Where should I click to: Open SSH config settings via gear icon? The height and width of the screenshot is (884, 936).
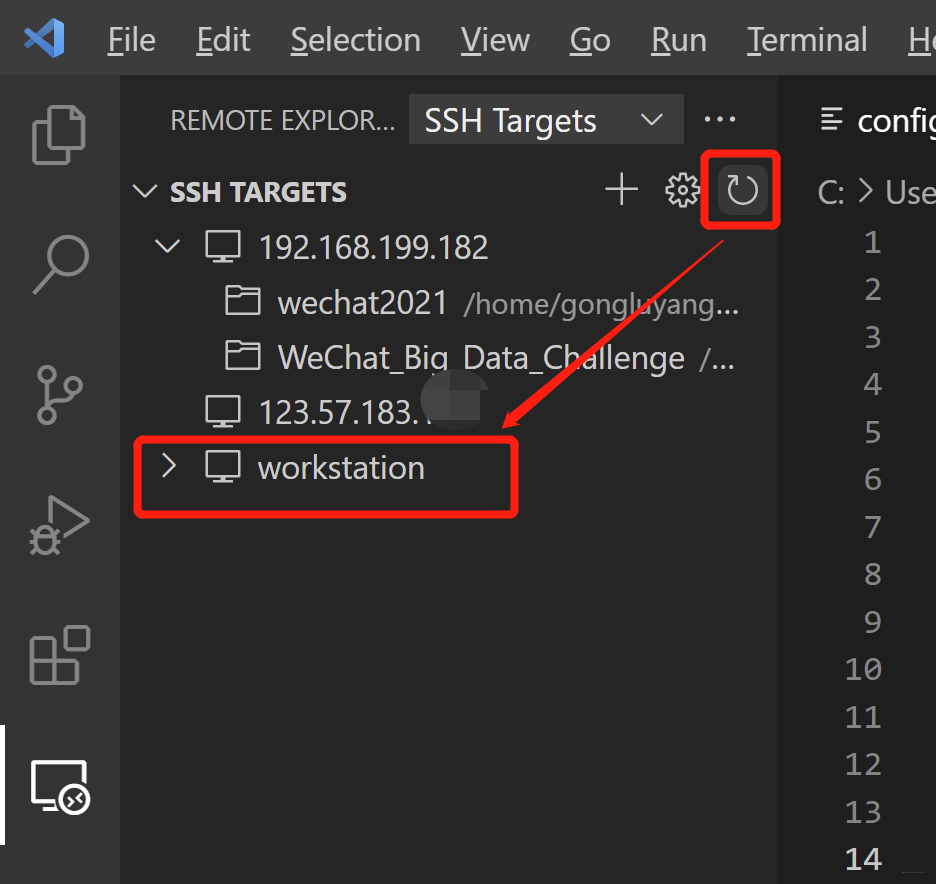point(682,190)
